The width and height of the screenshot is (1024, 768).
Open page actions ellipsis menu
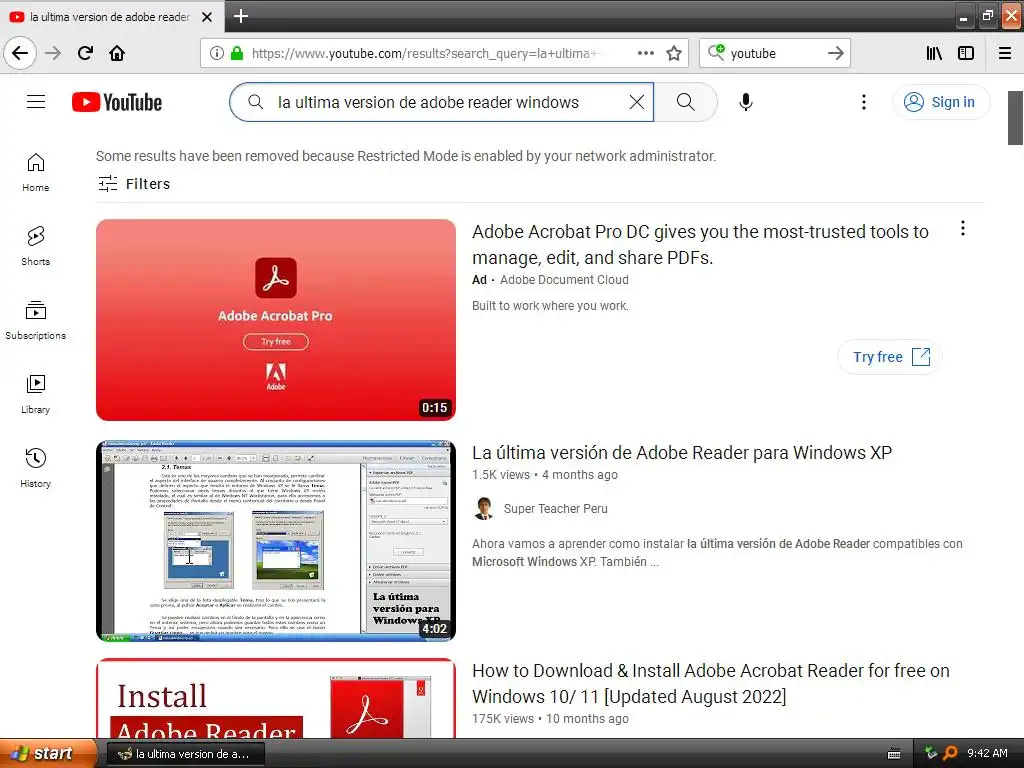[x=645, y=53]
